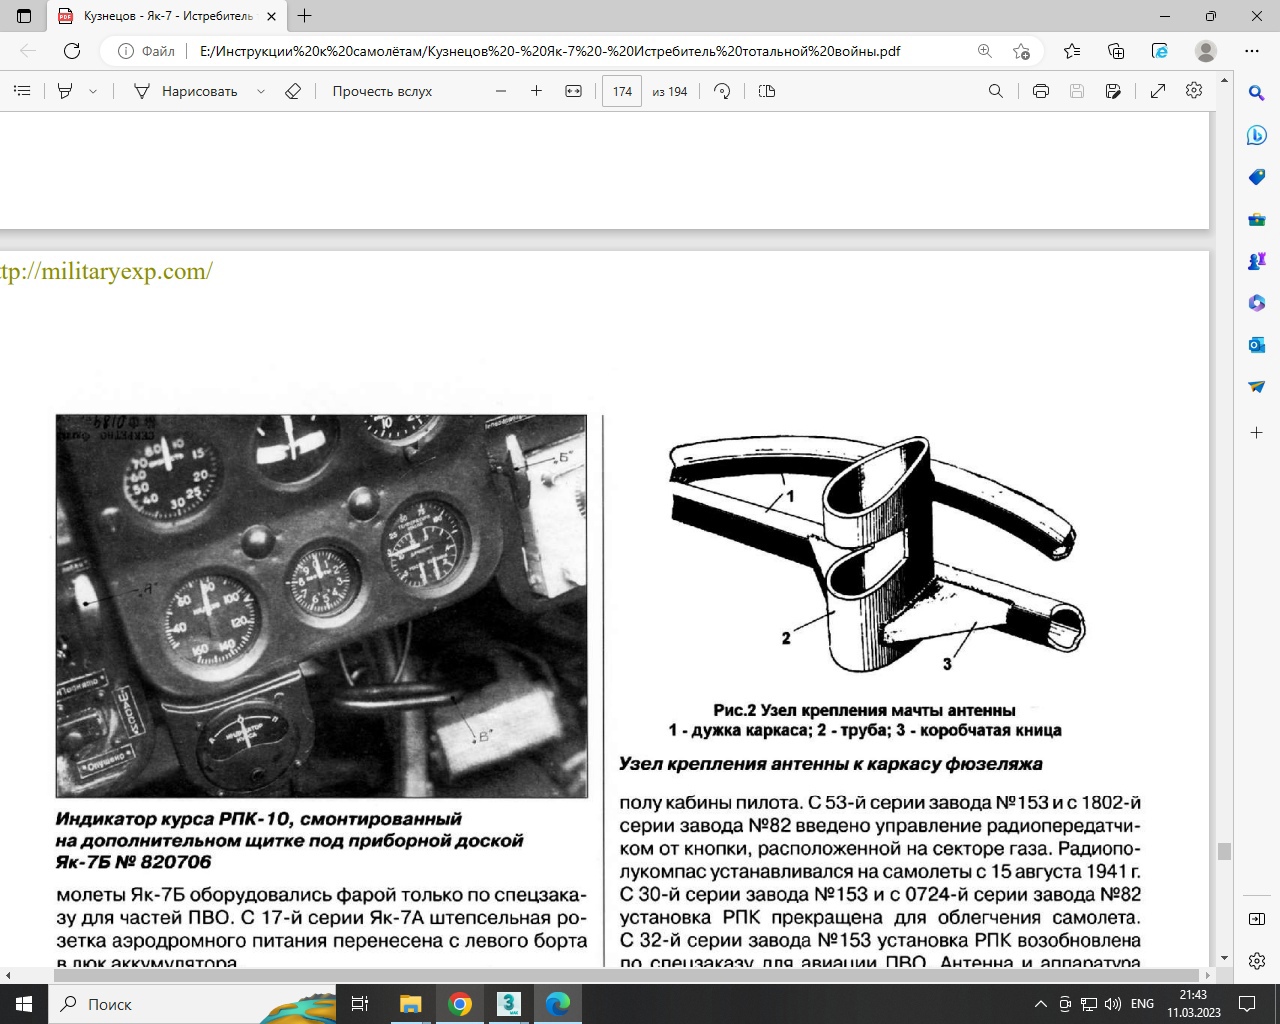Open Collections panel
Screen dimensions: 1280x1024
(x=1116, y=51)
